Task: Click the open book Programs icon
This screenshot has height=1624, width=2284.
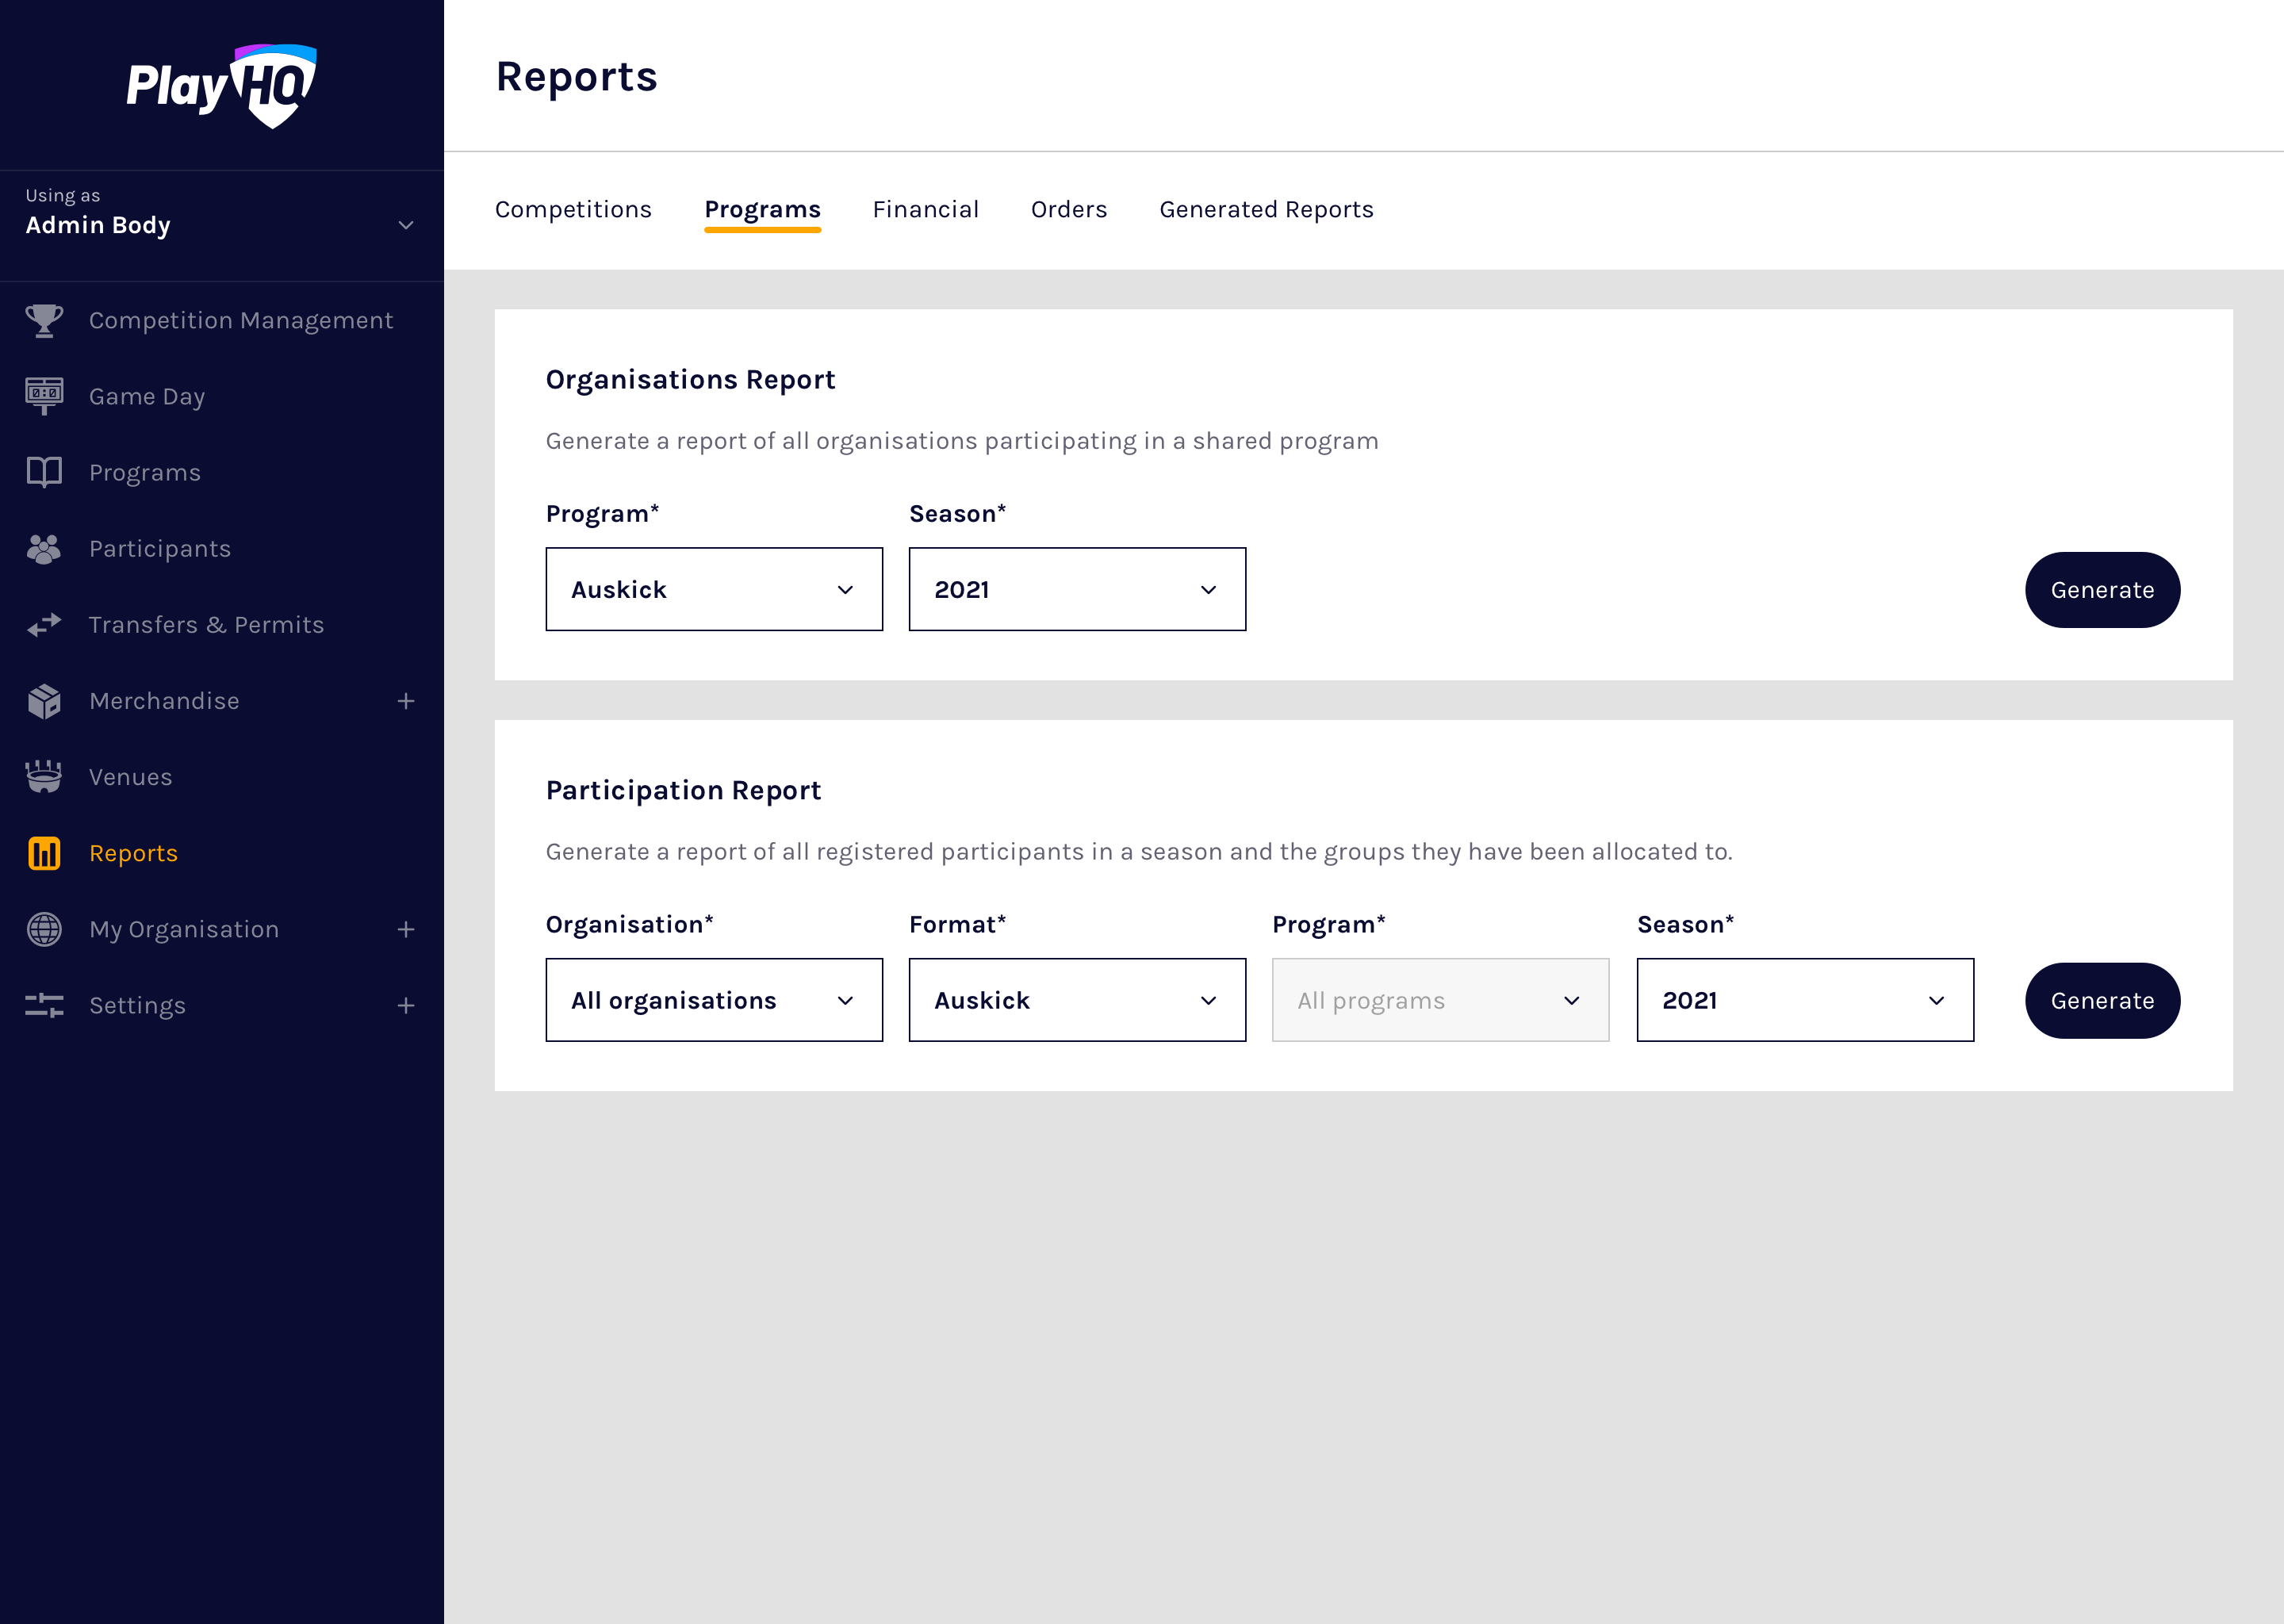Action: coord(44,472)
